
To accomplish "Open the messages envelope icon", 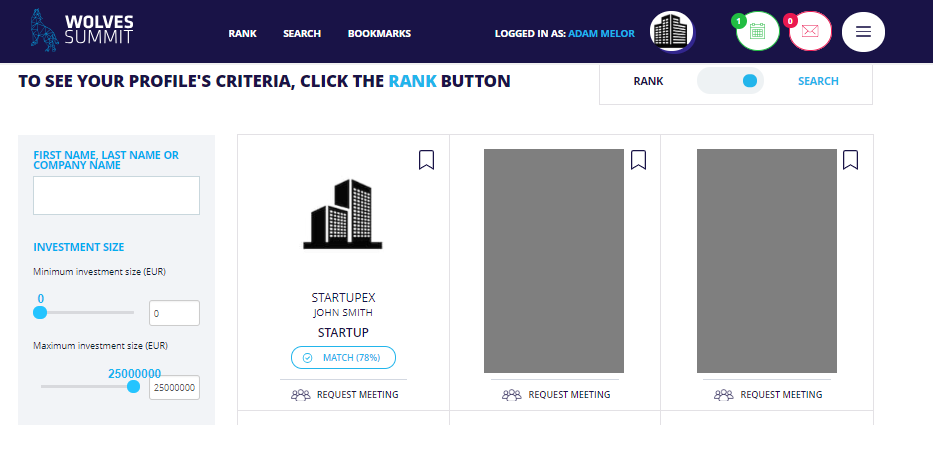I will (x=810, y=32).
